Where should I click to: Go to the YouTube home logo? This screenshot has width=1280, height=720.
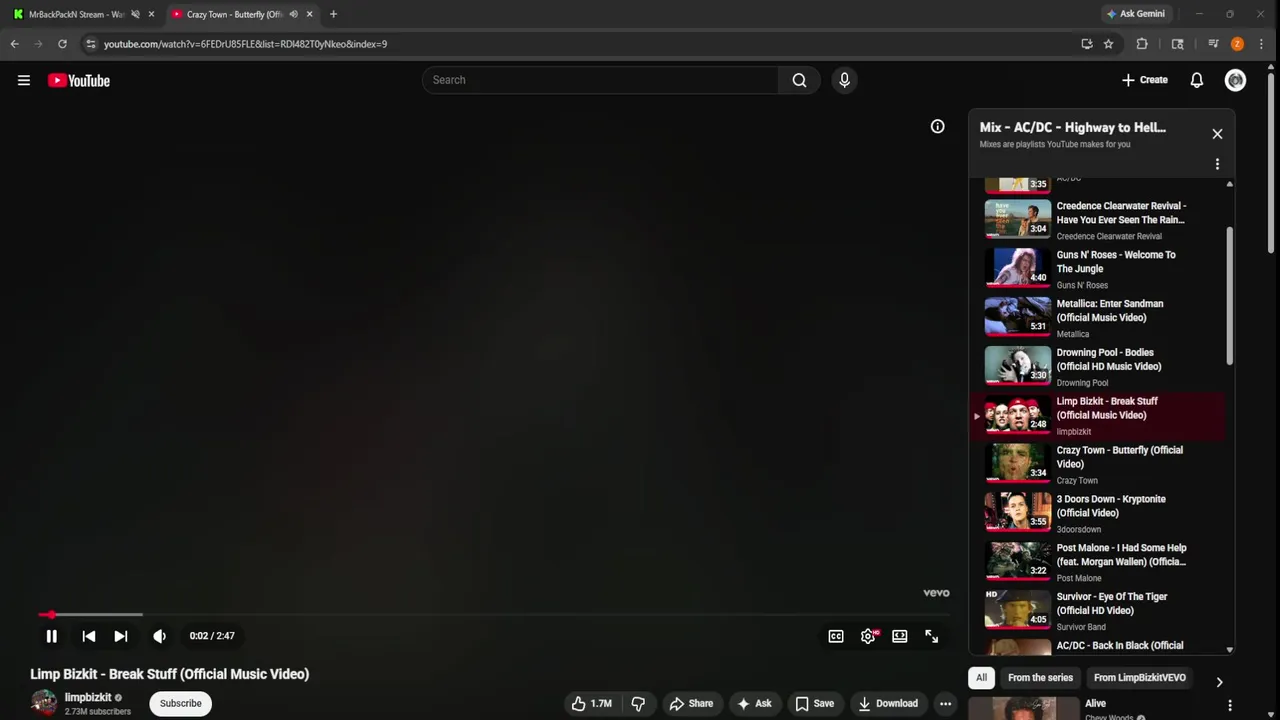pyautogui.click(x=79, y=80)
